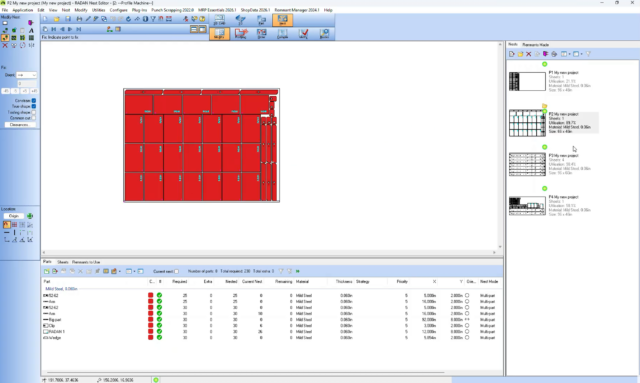This screenshot has width=640, height=383.
Task: Open the Modify menu
Action: [x=81, y=10]
